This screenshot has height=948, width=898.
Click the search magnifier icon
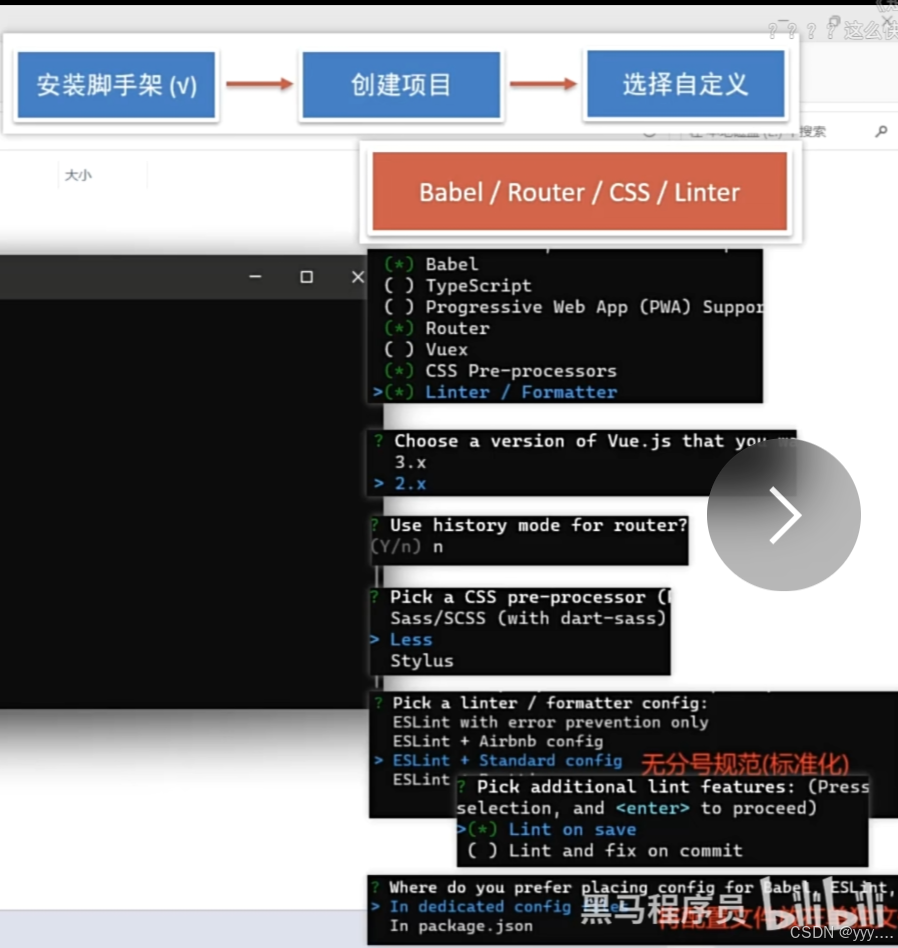881,131
